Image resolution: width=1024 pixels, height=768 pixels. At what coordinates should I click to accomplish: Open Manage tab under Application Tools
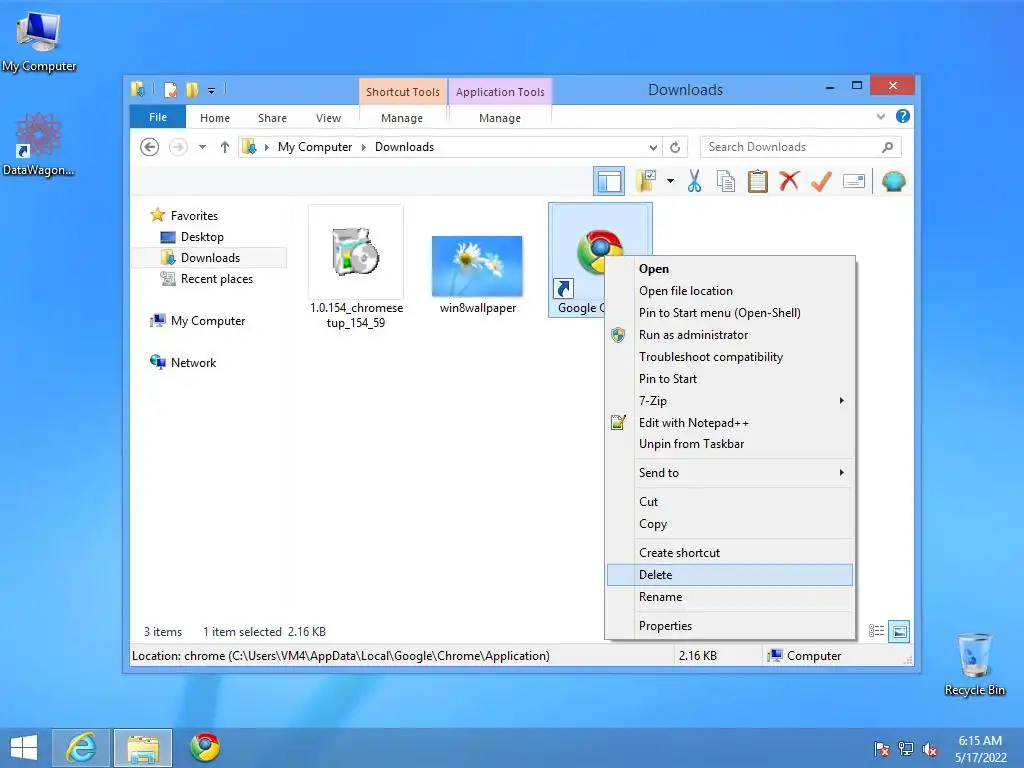tap(500, 118)
